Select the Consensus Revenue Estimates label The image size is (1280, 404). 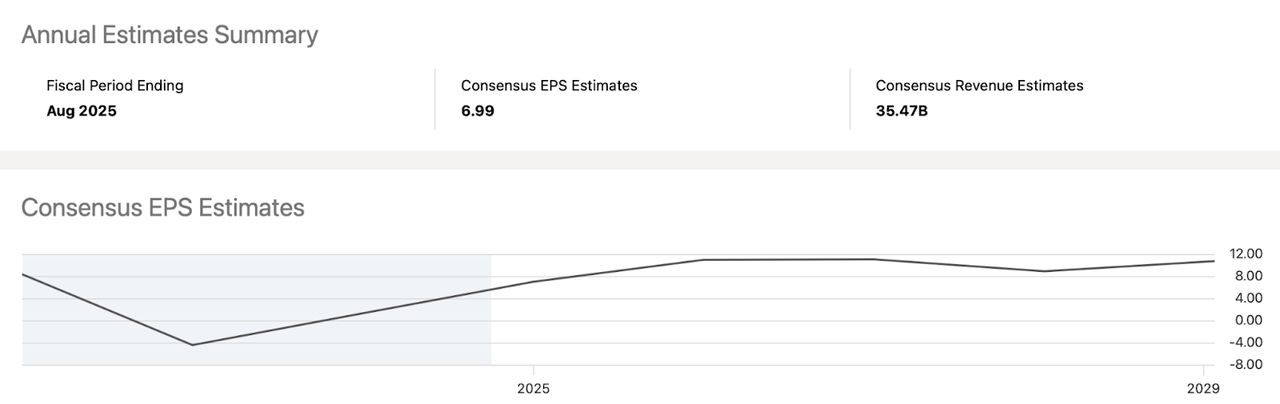[x=979, y=86]
